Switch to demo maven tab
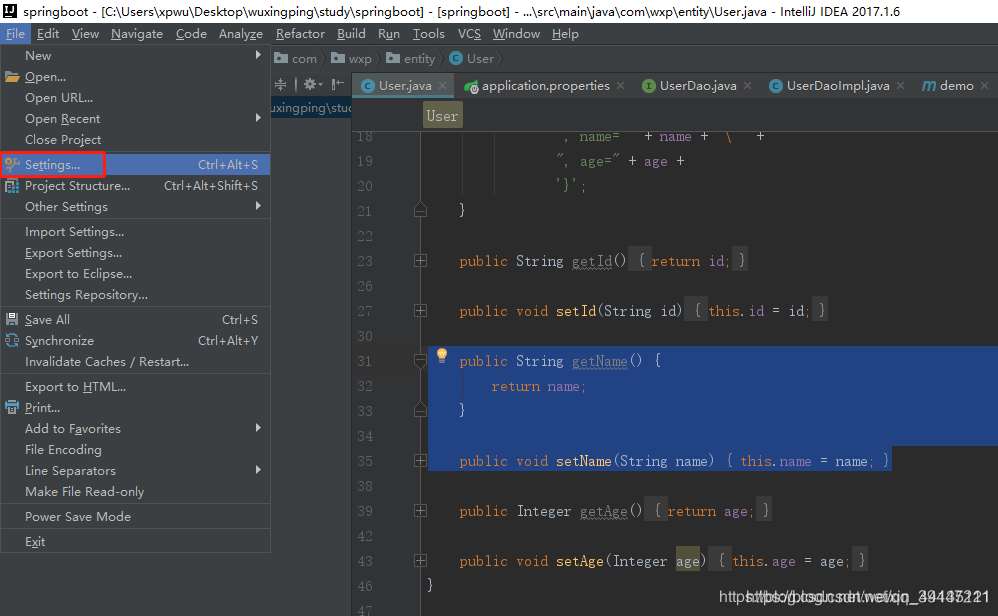Viewport: 998px width, 616px height. (956, 85)
